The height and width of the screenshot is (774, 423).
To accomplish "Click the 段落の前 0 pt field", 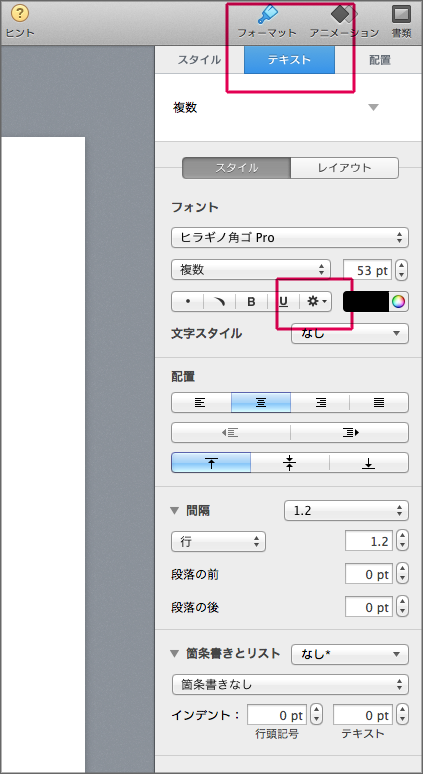I will [x=369, y=574].
